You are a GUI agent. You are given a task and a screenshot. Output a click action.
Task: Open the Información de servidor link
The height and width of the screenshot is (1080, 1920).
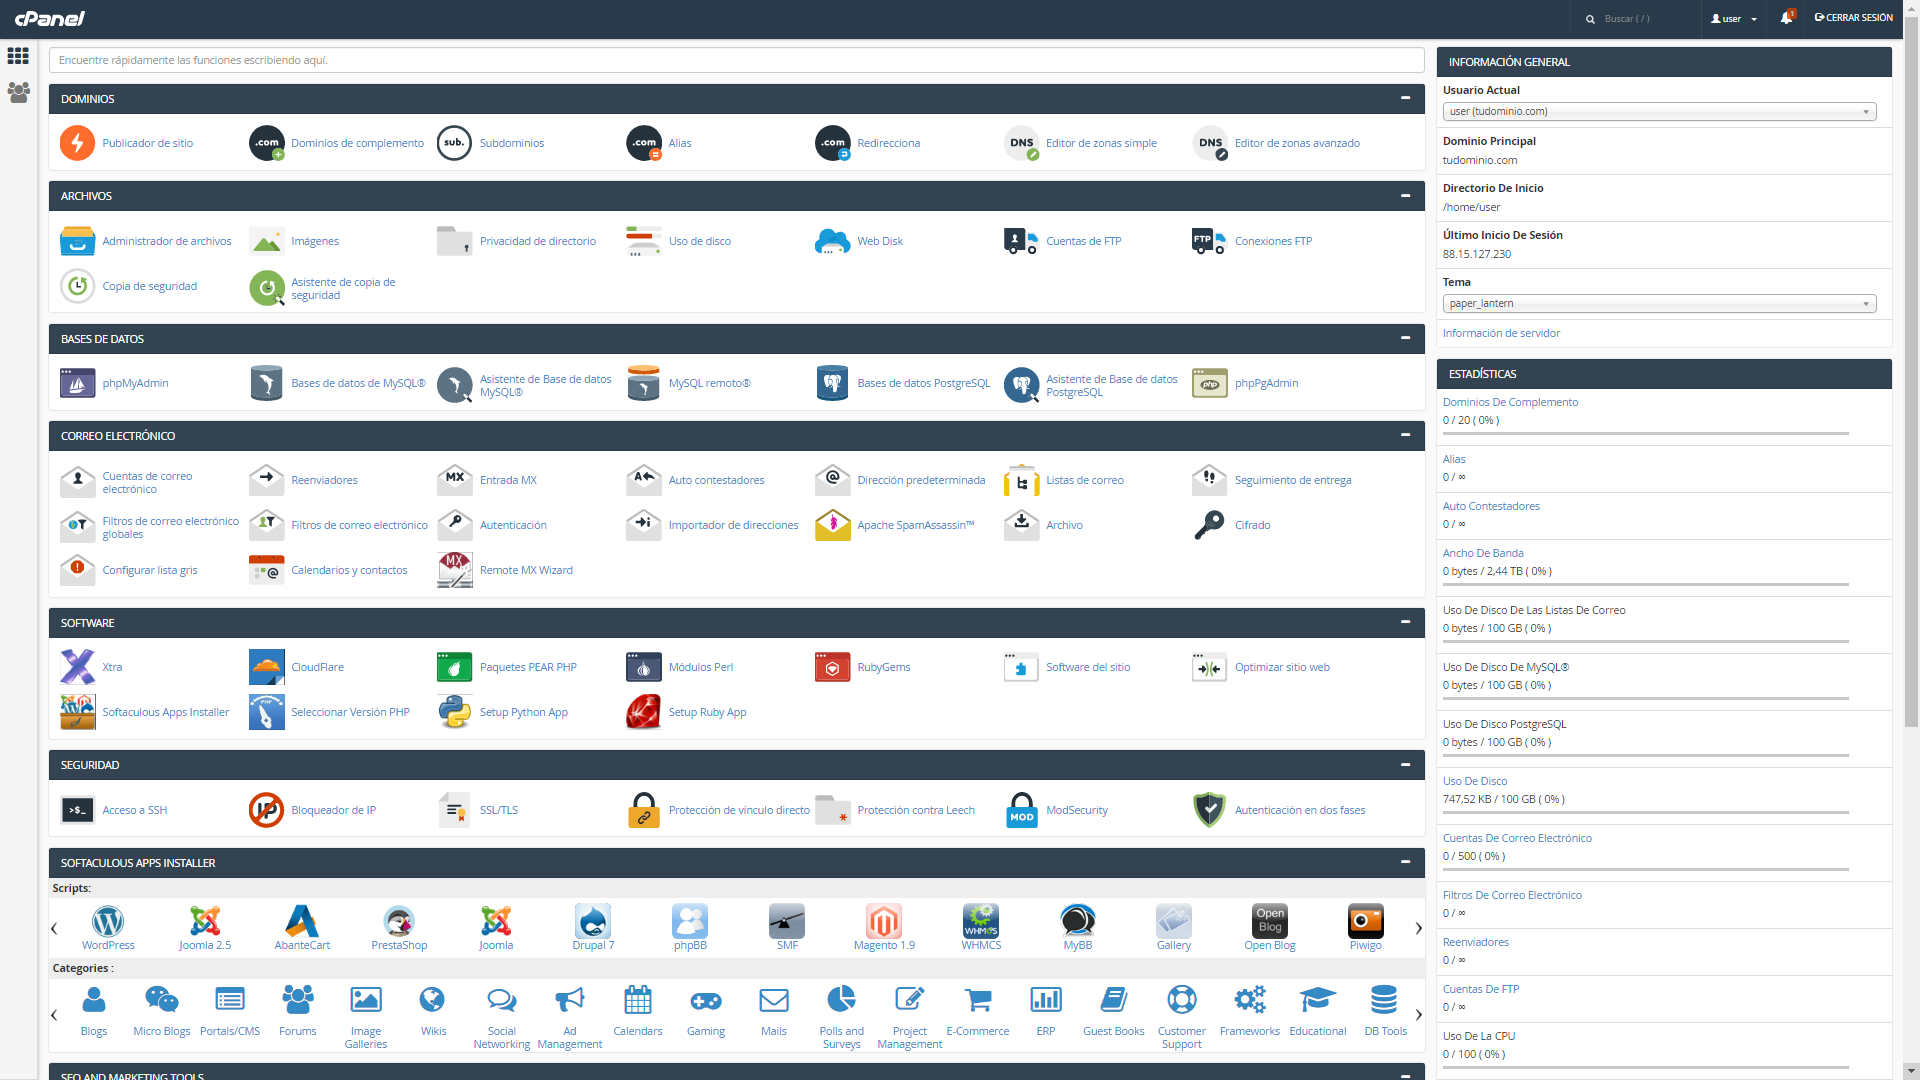coord(1501,333)
